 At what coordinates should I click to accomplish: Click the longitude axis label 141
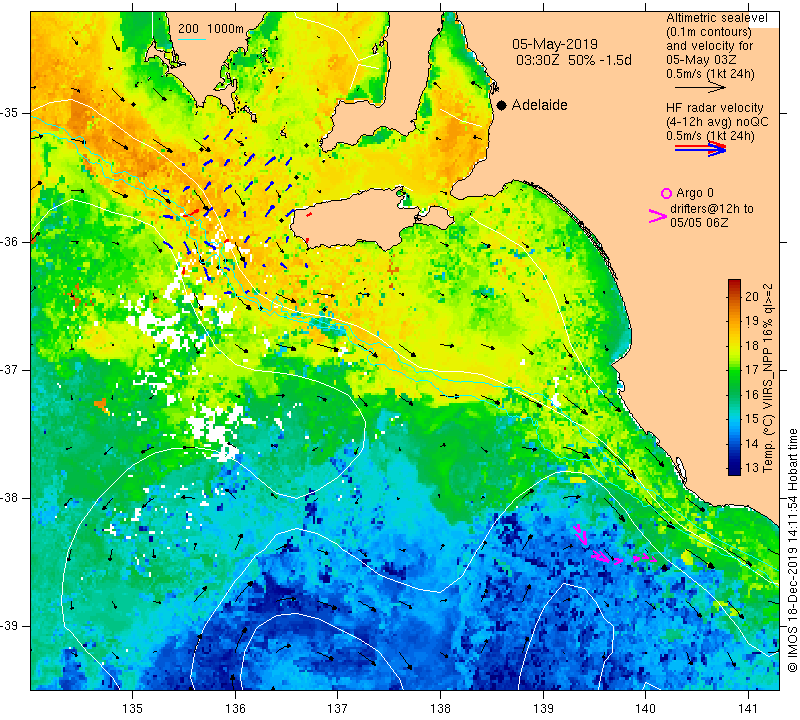pyautogui.click(x=748, y=709)
